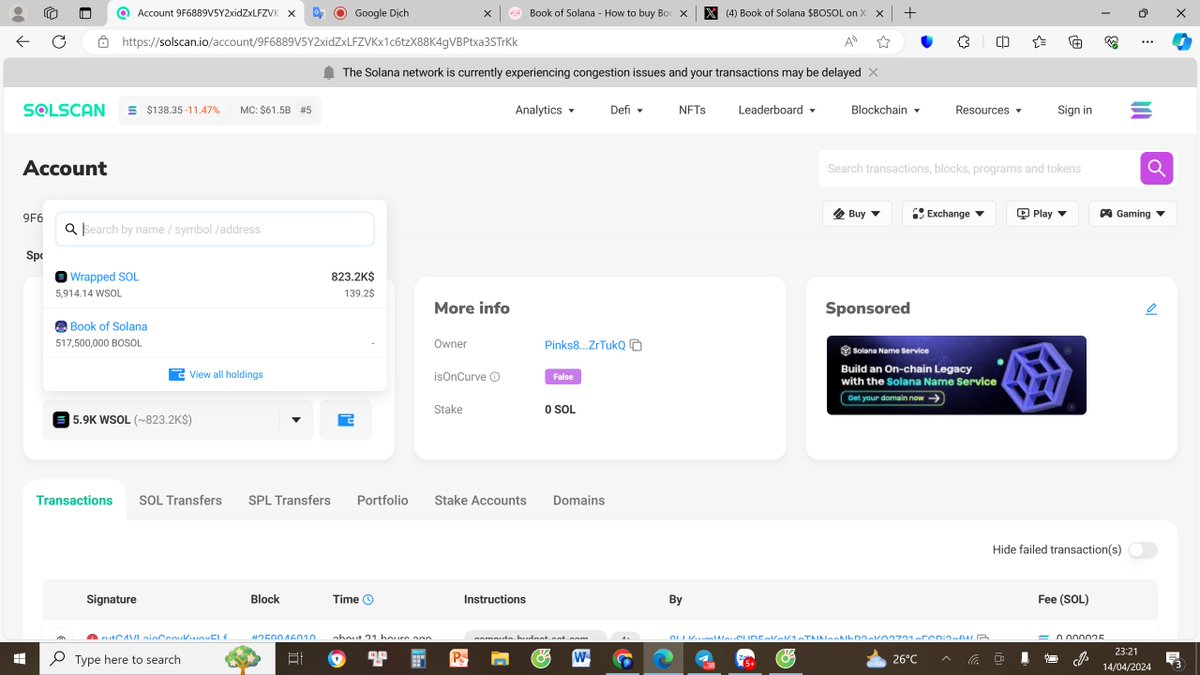The image size is (1200, 675).
Task: Click Sign in link
Action: pyautogui.click(x=1074, y=110)
